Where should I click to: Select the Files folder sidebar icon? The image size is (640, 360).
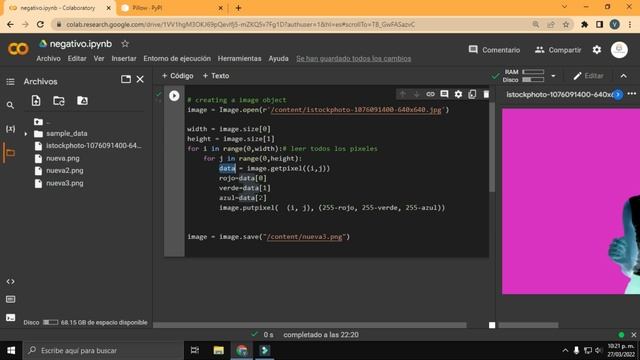10,153
